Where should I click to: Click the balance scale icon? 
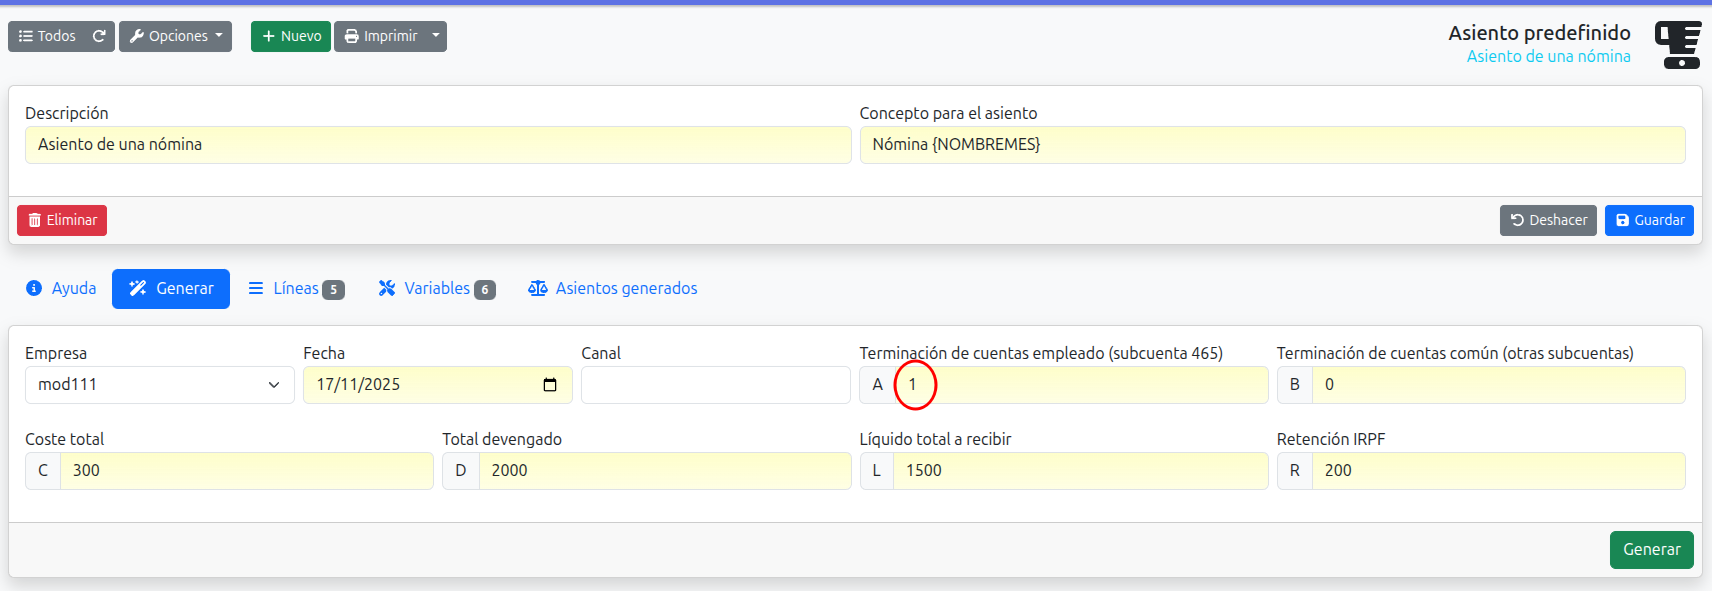pyautogui.click(x=538, y=289)
